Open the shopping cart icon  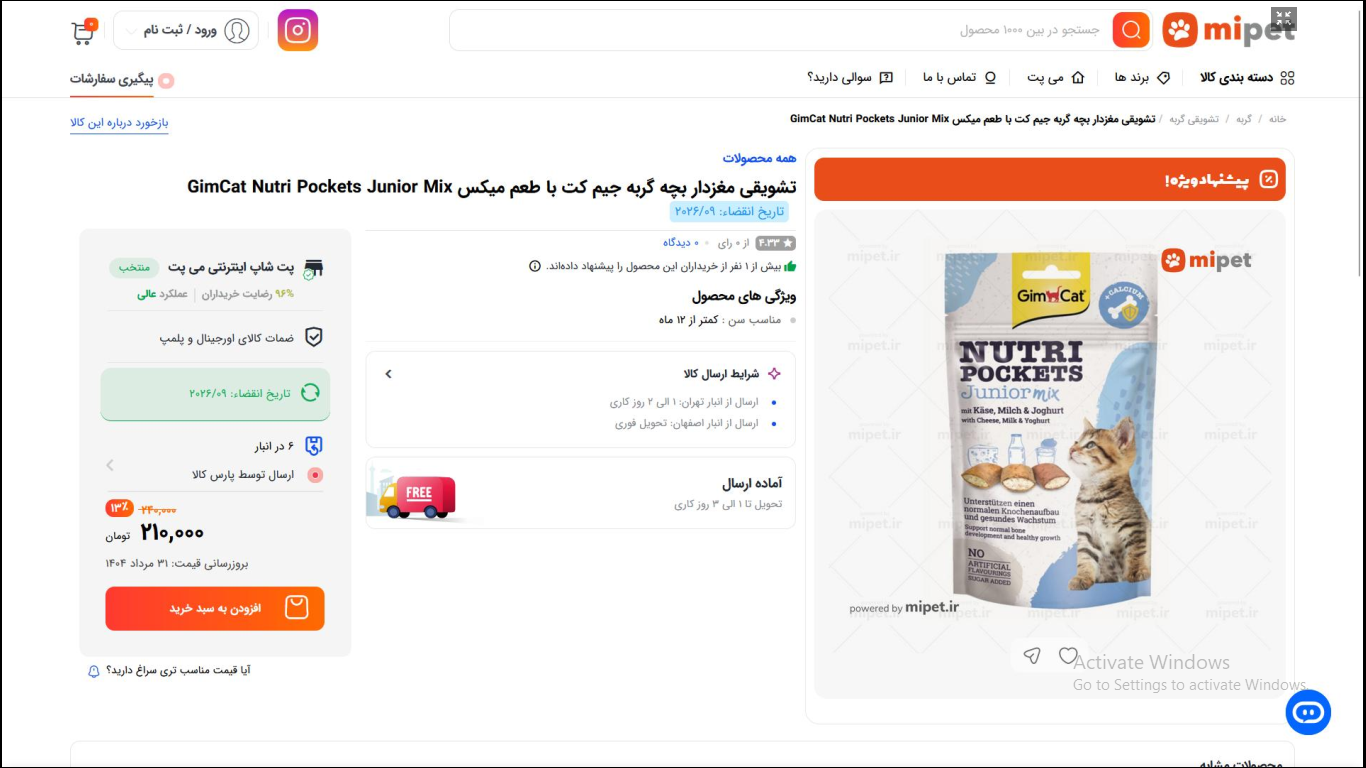(84, 31)
